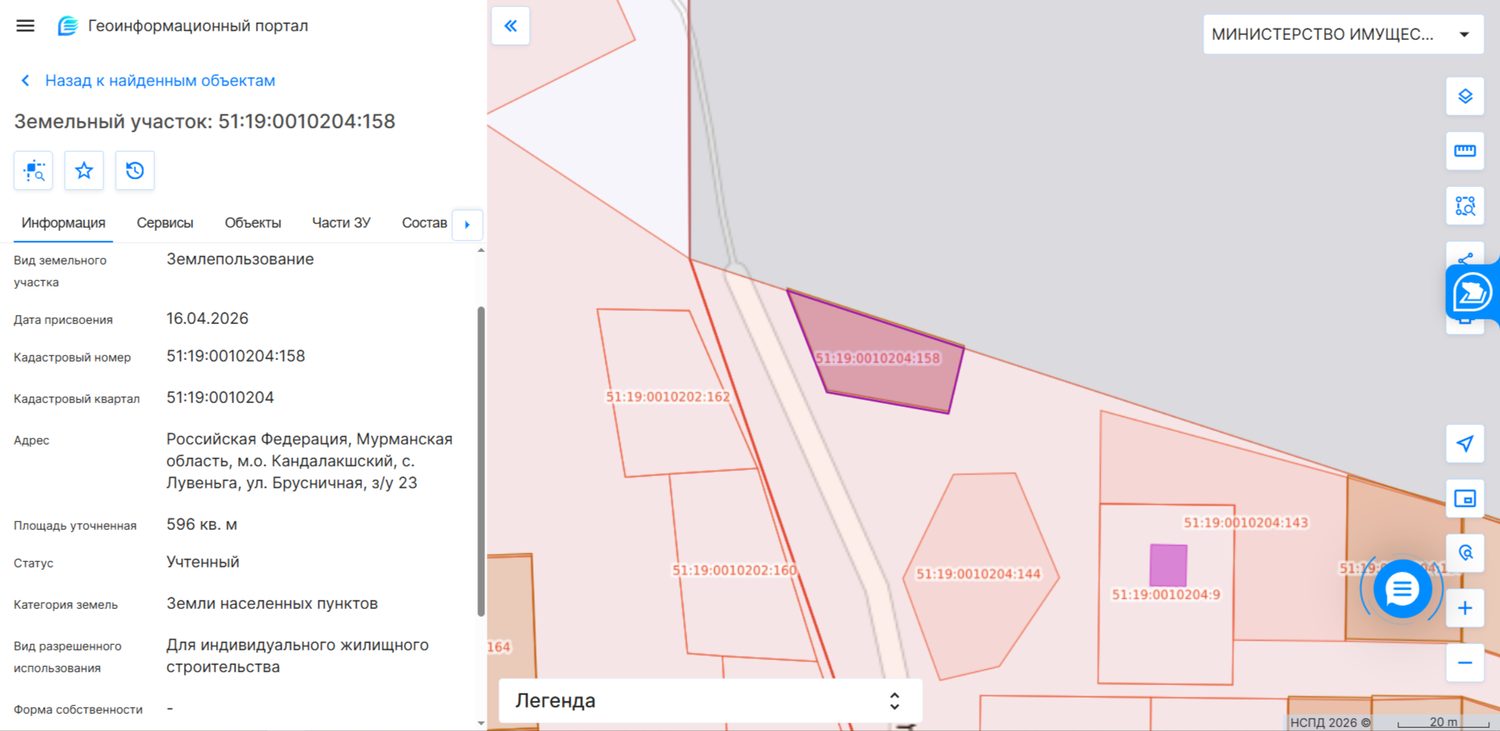Switch to the Части ЗУ tab

341,223
